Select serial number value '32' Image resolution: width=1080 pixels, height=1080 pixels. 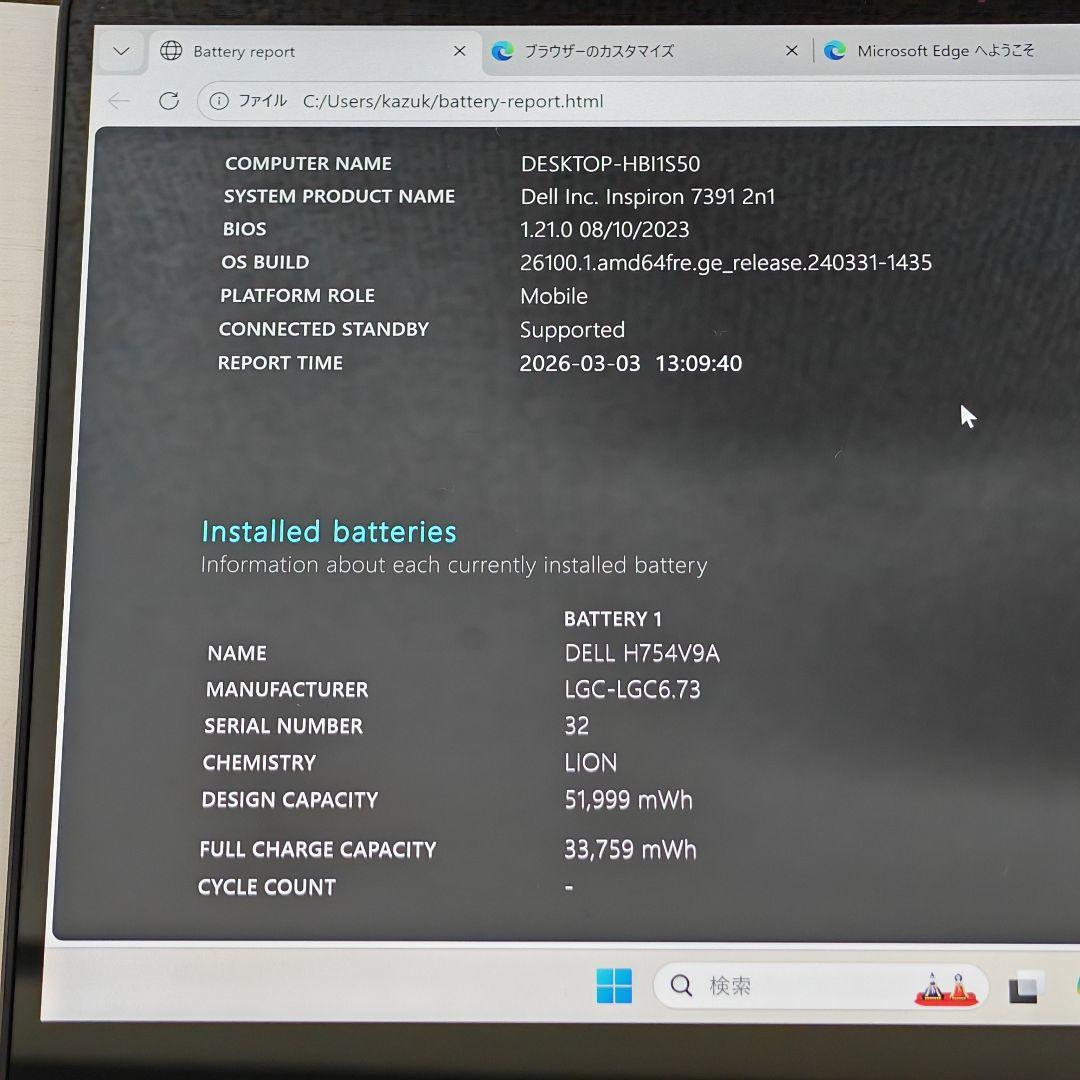click(x=577, y=726)
